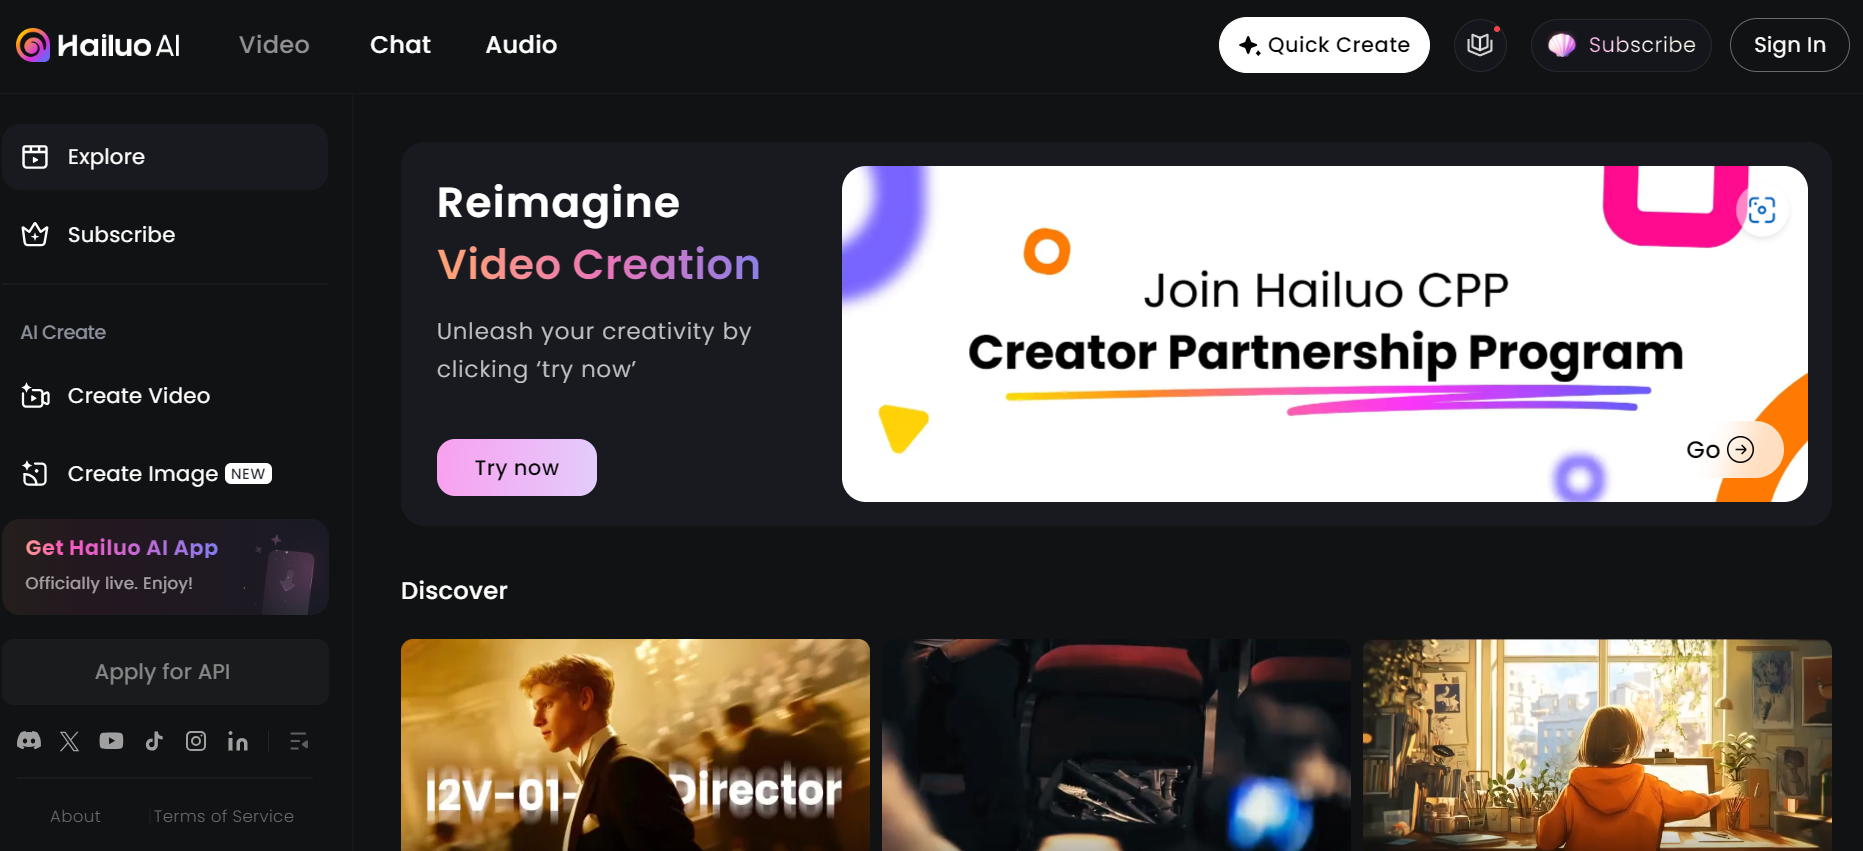Collapse the sidebar with the menu-fold icon
Viewport: 1863px width, 851px height.
(299, 741)
